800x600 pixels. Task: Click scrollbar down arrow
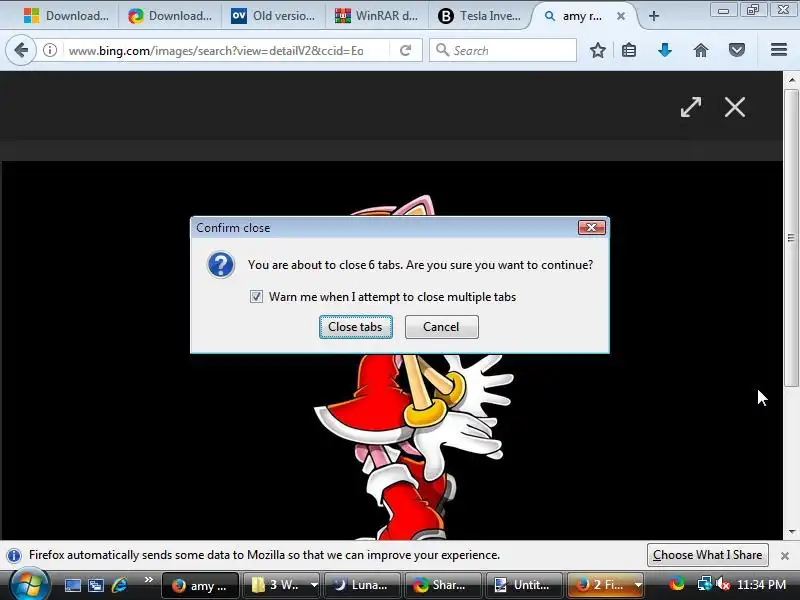(x=791, y=532)
